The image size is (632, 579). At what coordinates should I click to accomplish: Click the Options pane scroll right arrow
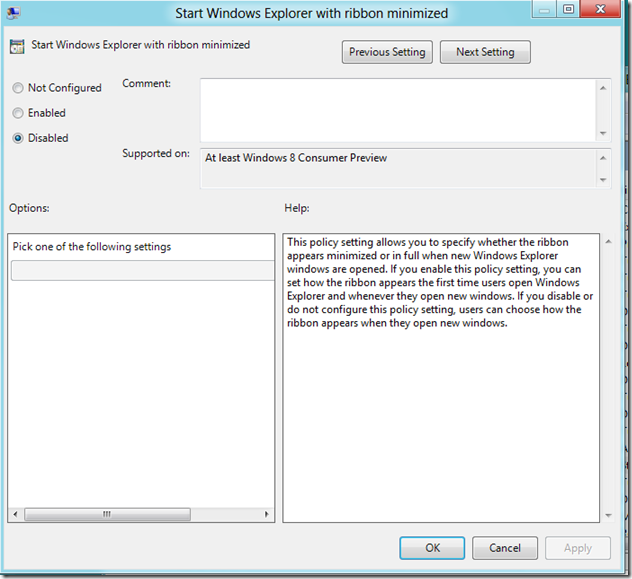266,514
